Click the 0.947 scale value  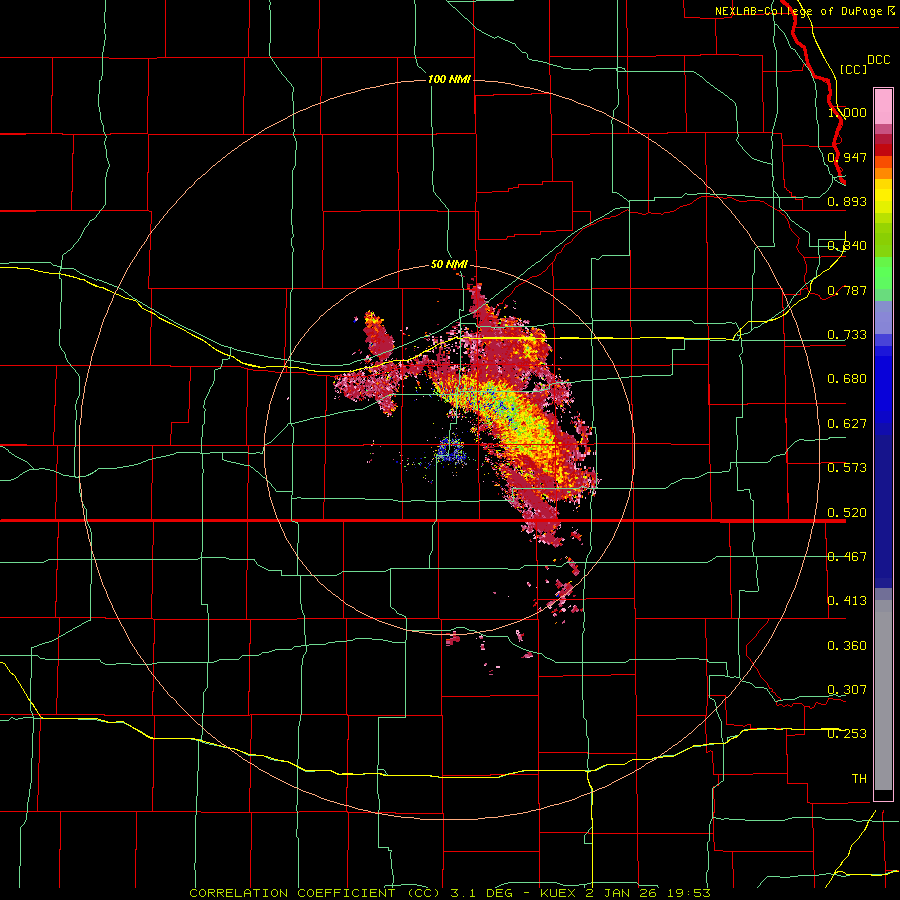[847, 157]
